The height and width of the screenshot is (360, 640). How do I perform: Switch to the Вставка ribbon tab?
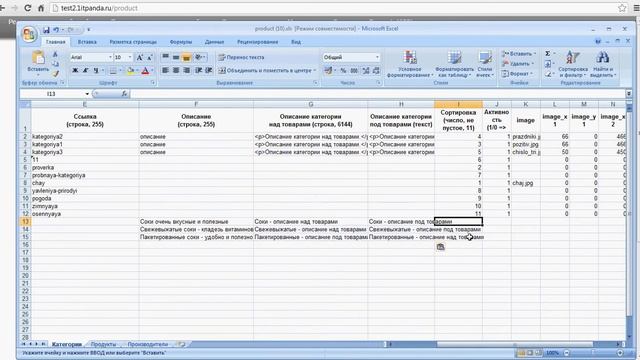(x=87, y=42)
